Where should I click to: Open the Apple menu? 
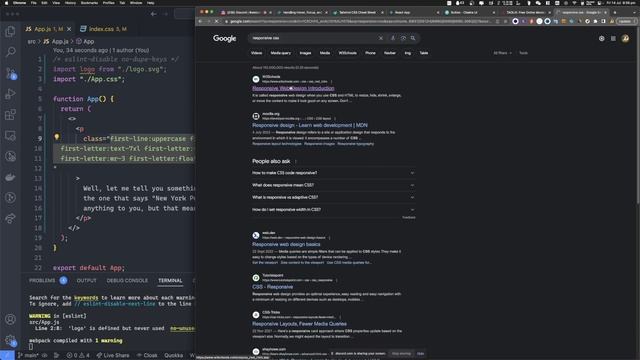pos(6,3)
